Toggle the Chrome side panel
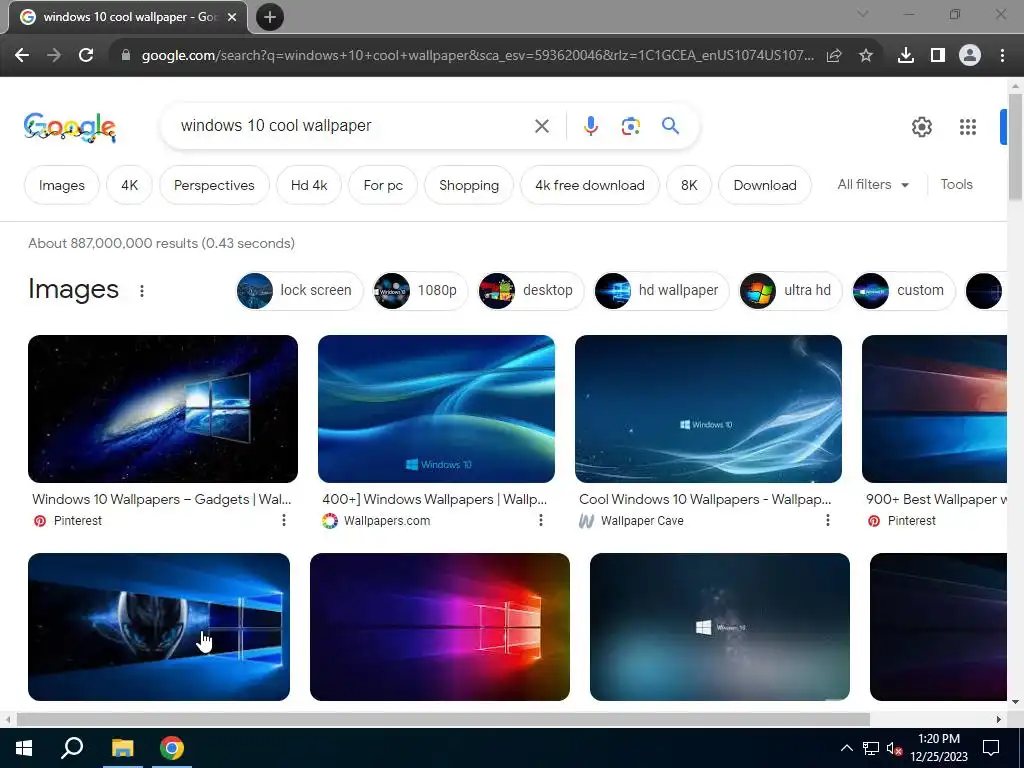The width and height of the screenshot is (1024, 768). (938, 56)
